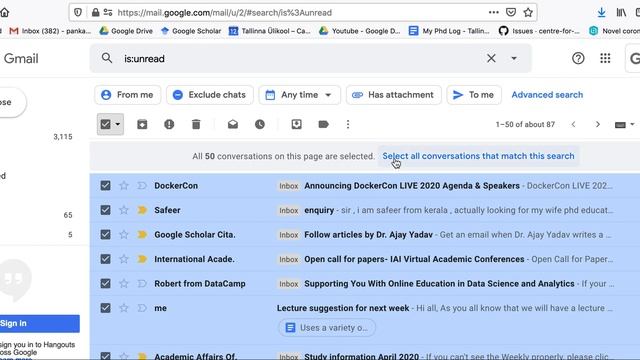640x360 pixels.
Task: Open the 'Uses a variety o...' attachment chip
Action: pos(327,328)
